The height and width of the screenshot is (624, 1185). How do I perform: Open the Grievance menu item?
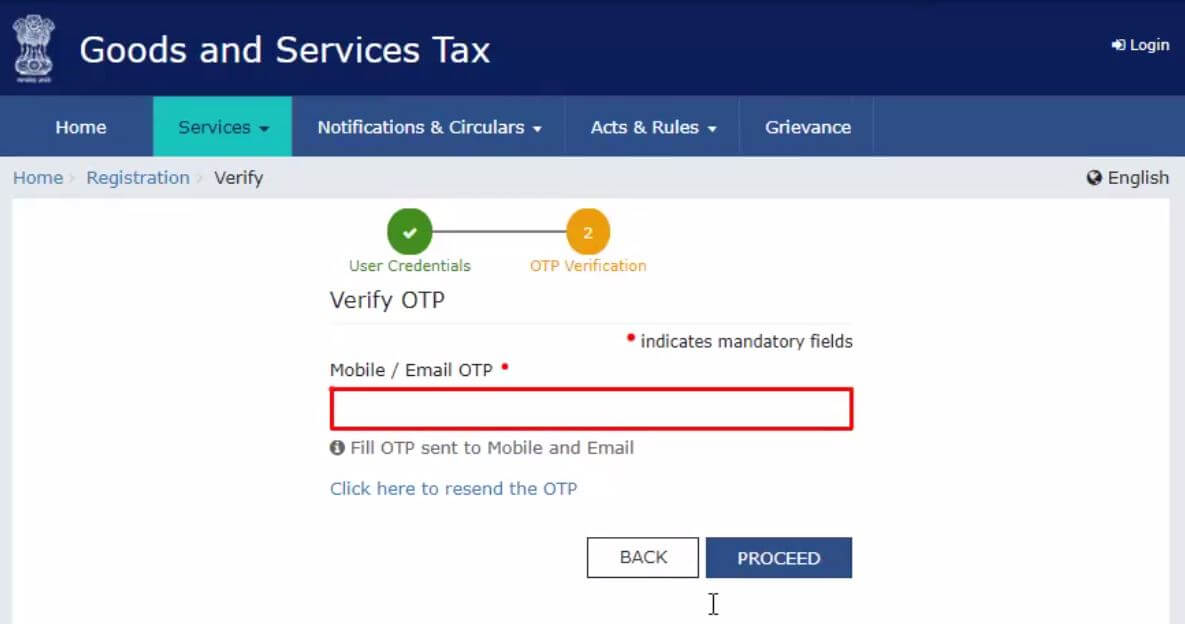pyautogui.click(x=807, y=127)
